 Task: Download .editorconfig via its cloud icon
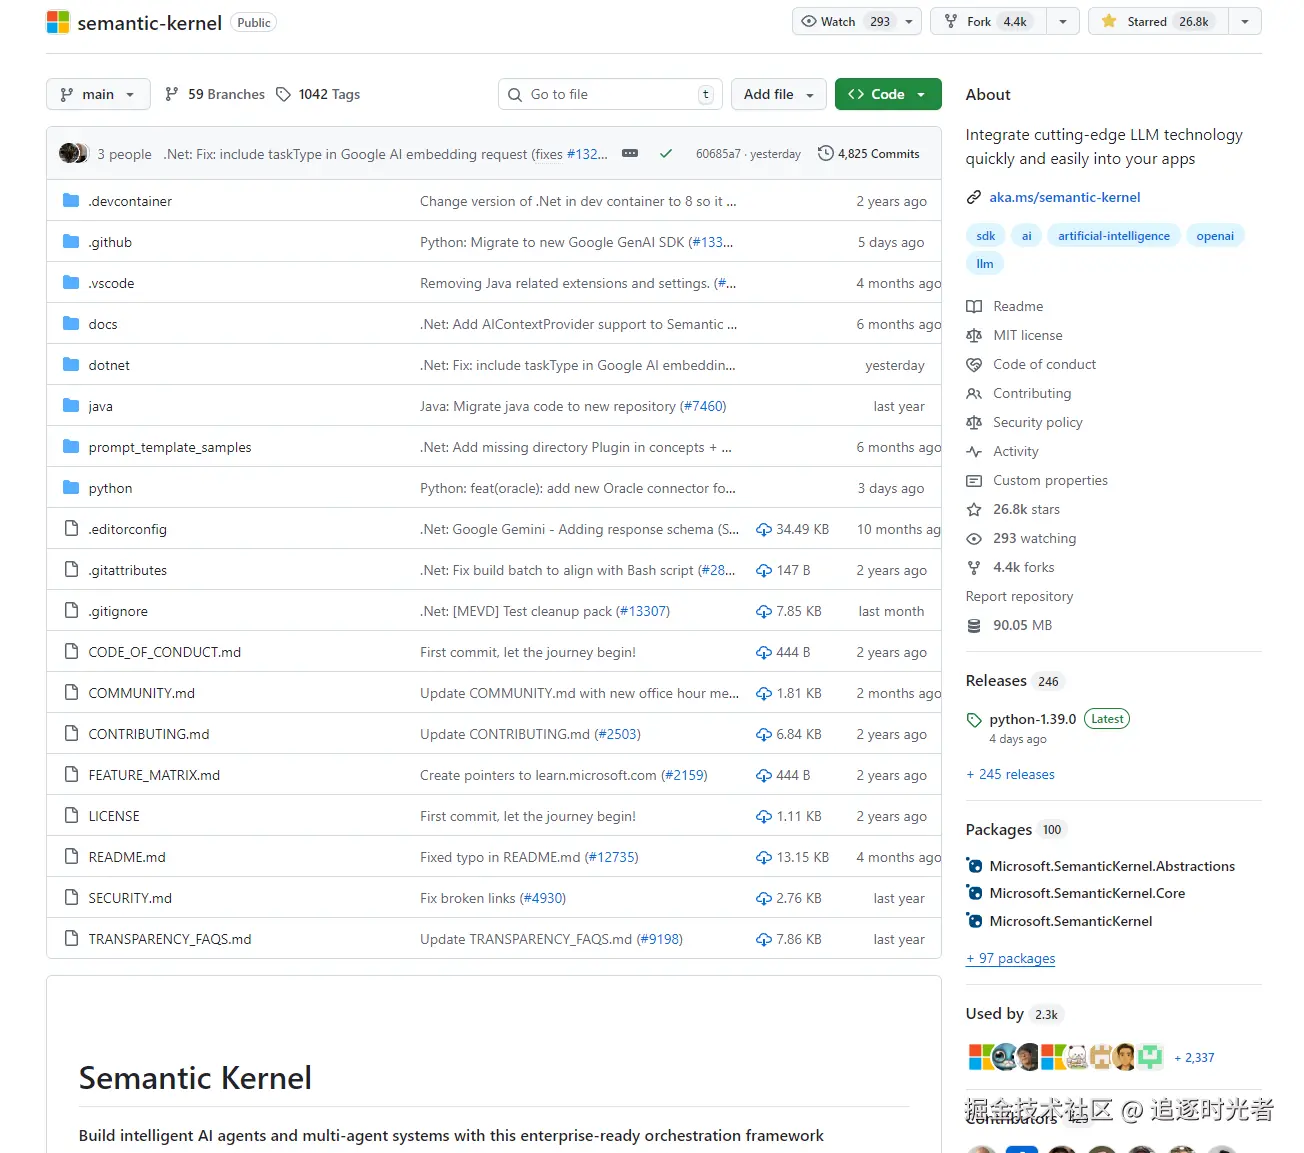pyautogui.click(x=764, y=530)
